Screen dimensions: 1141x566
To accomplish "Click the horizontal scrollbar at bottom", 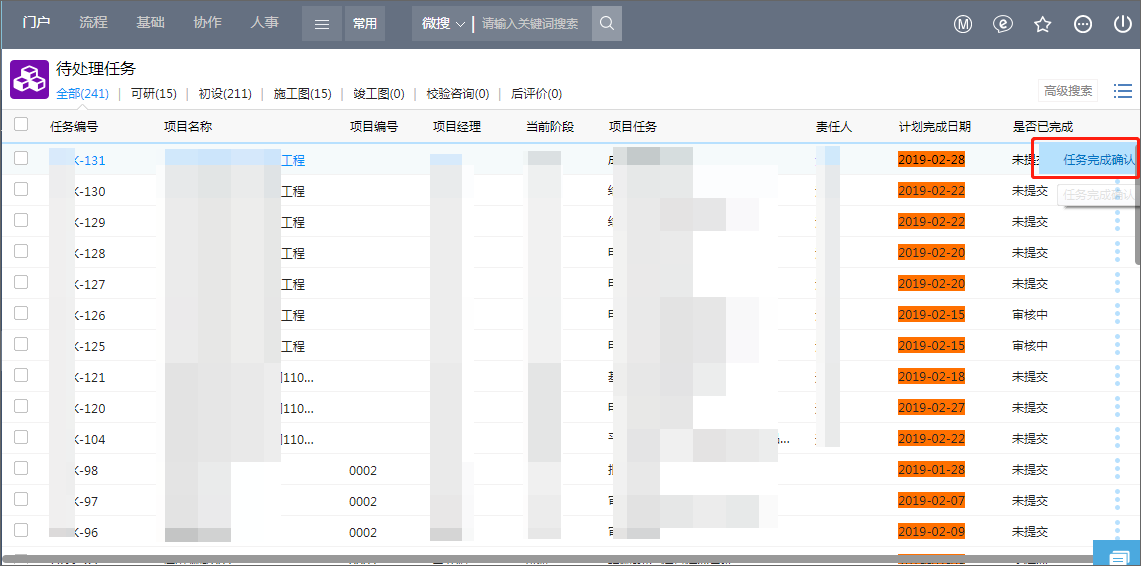I will pos(546,559).
